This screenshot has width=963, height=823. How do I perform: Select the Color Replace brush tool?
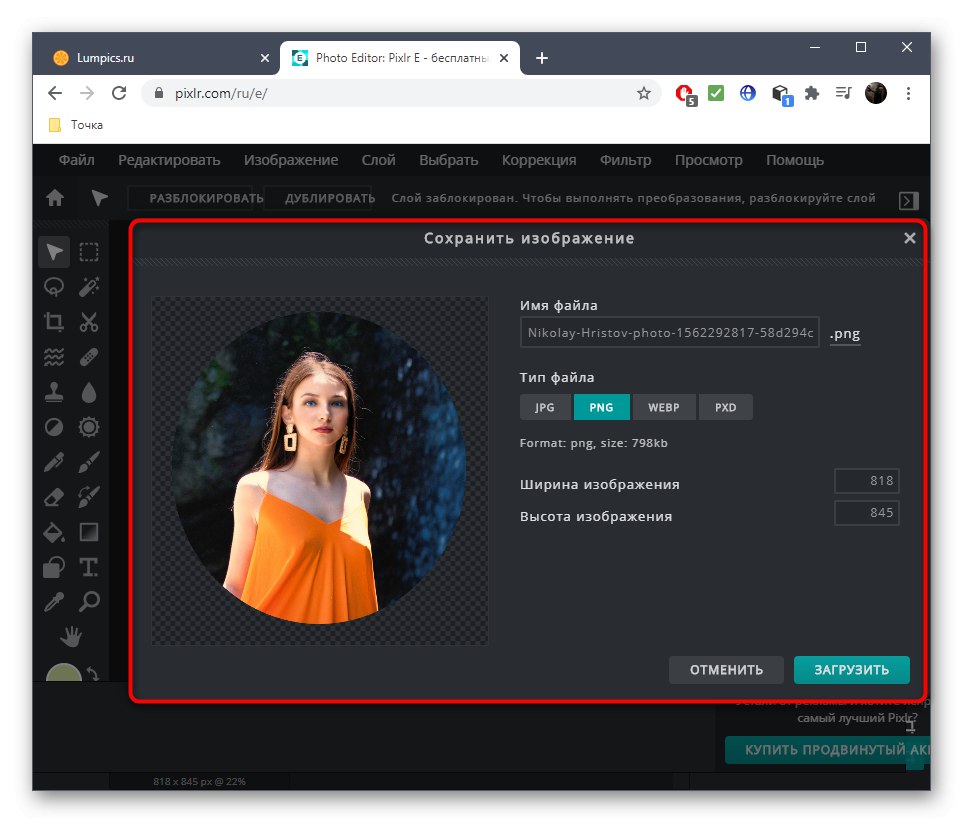[89, 497]
